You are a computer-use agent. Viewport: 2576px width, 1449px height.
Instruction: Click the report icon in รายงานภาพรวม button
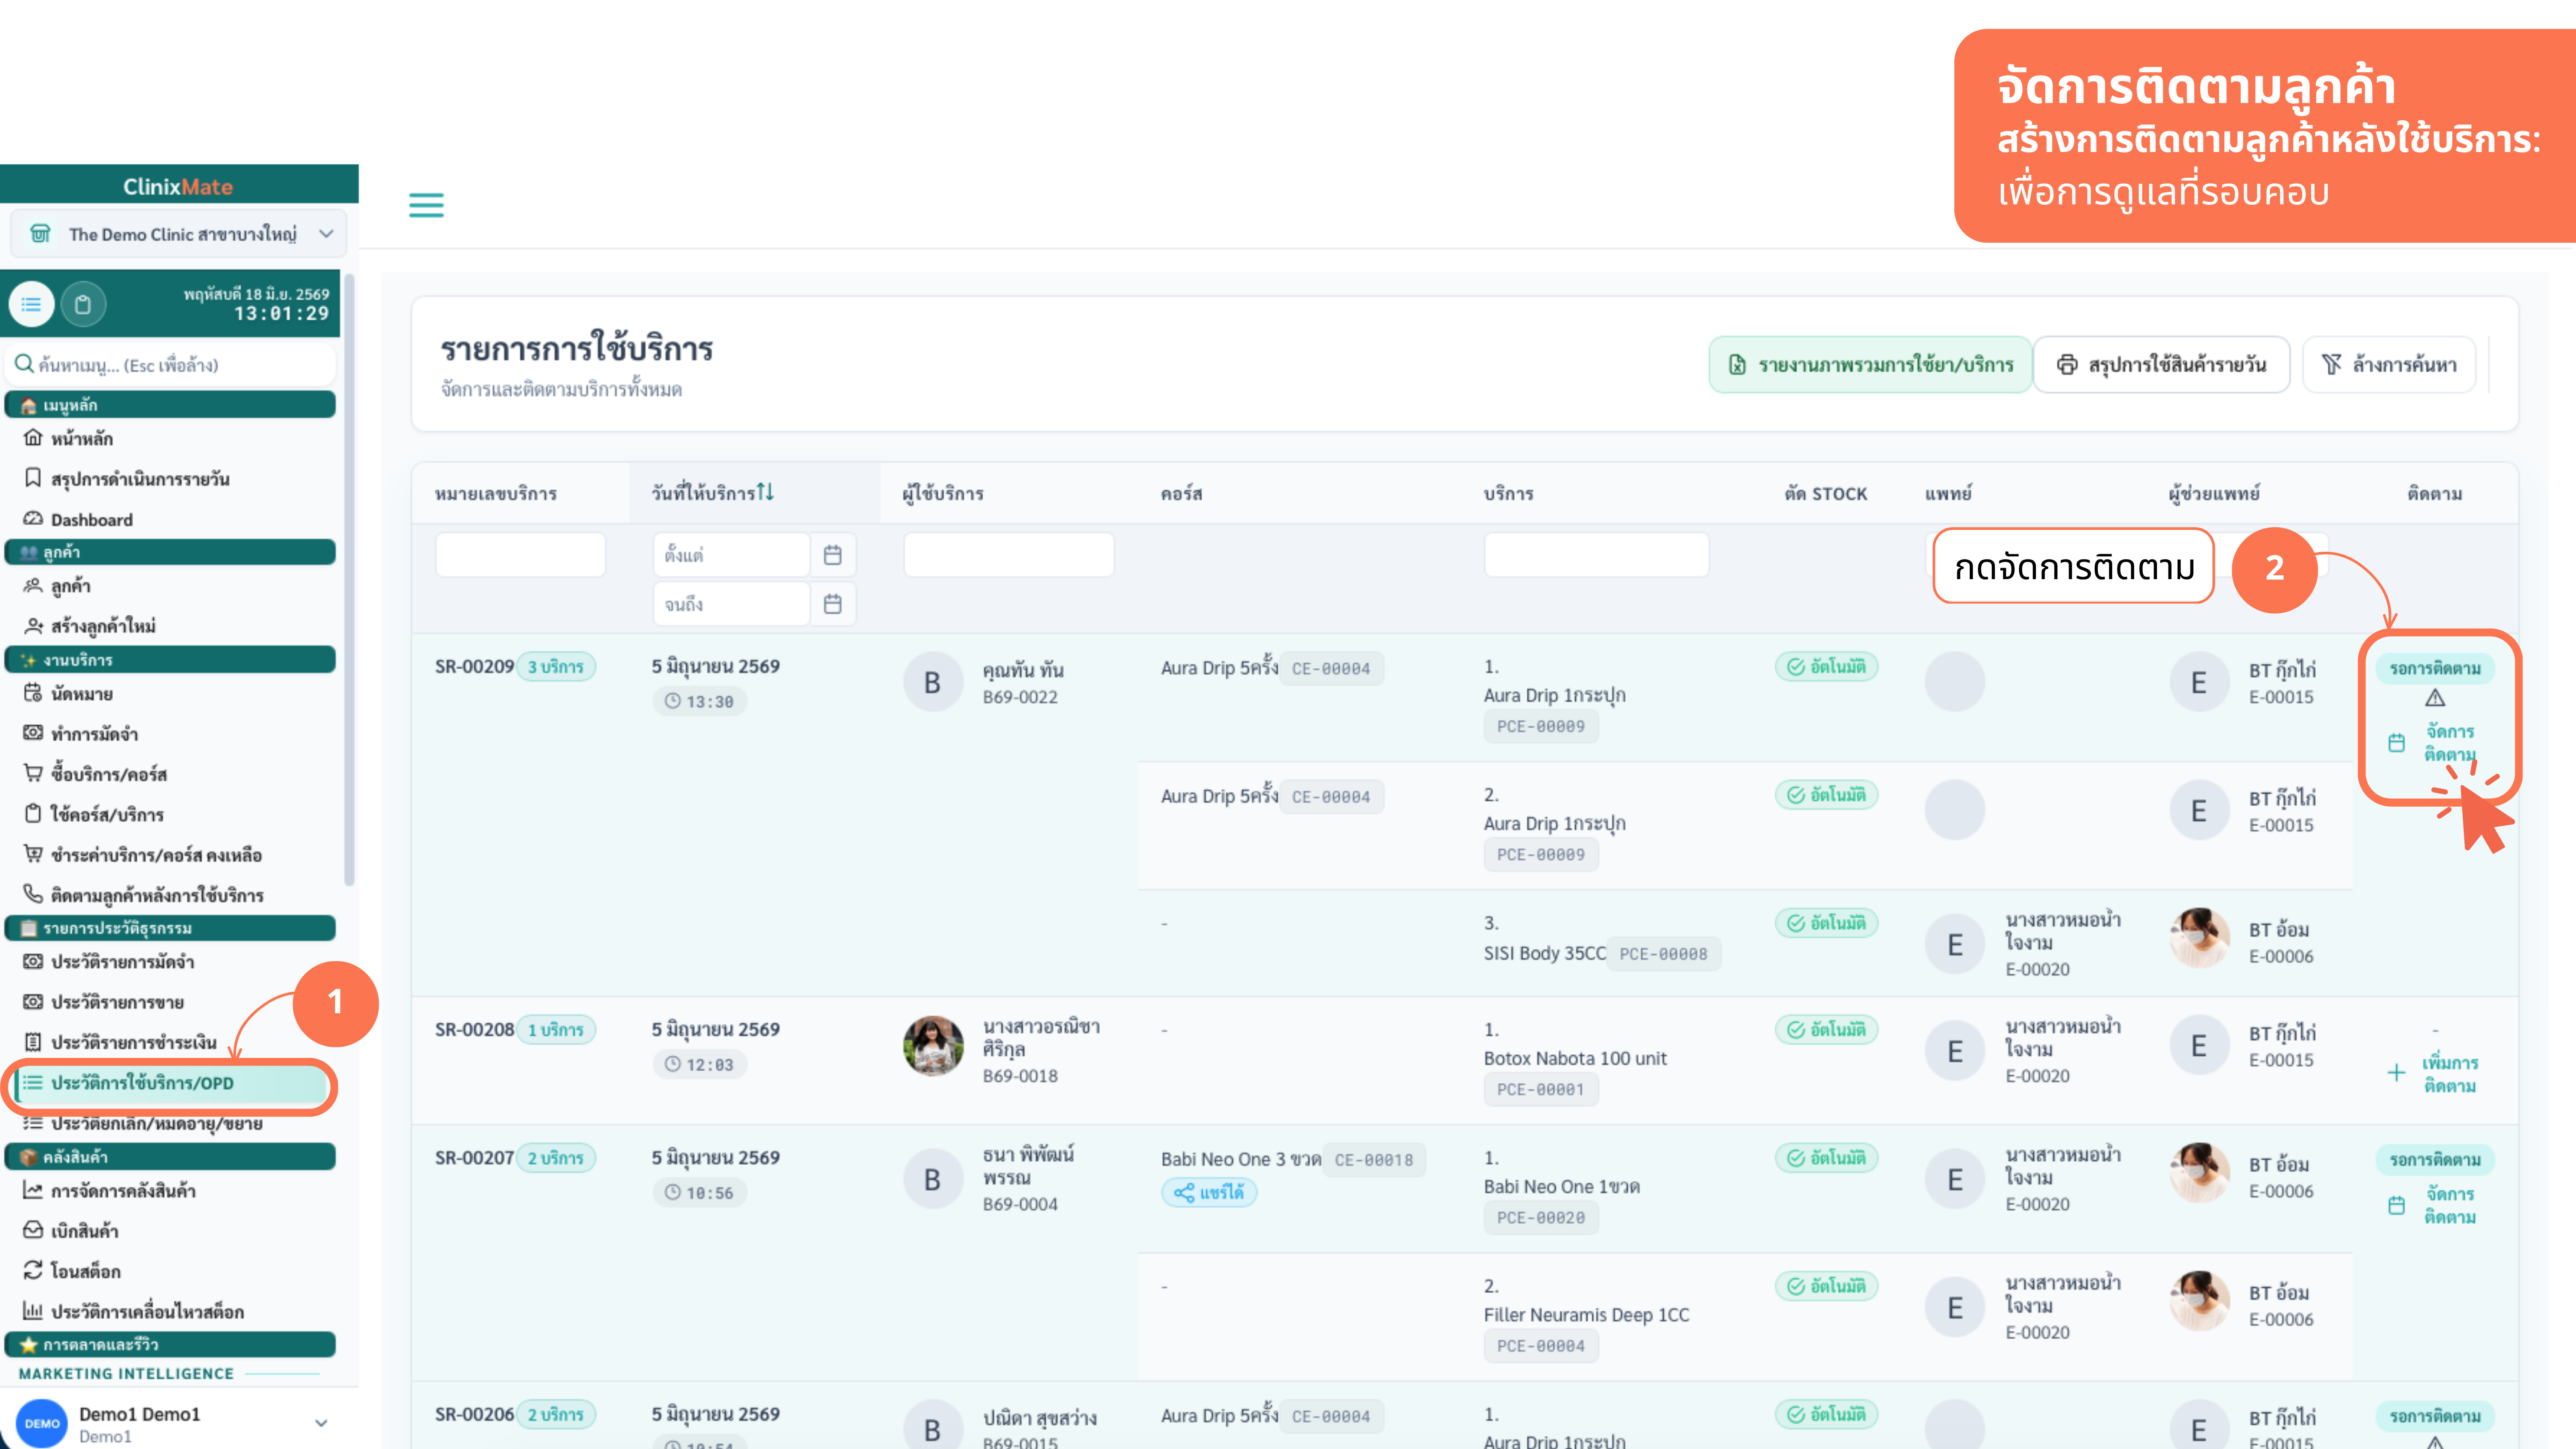[x=1738, y=365]
